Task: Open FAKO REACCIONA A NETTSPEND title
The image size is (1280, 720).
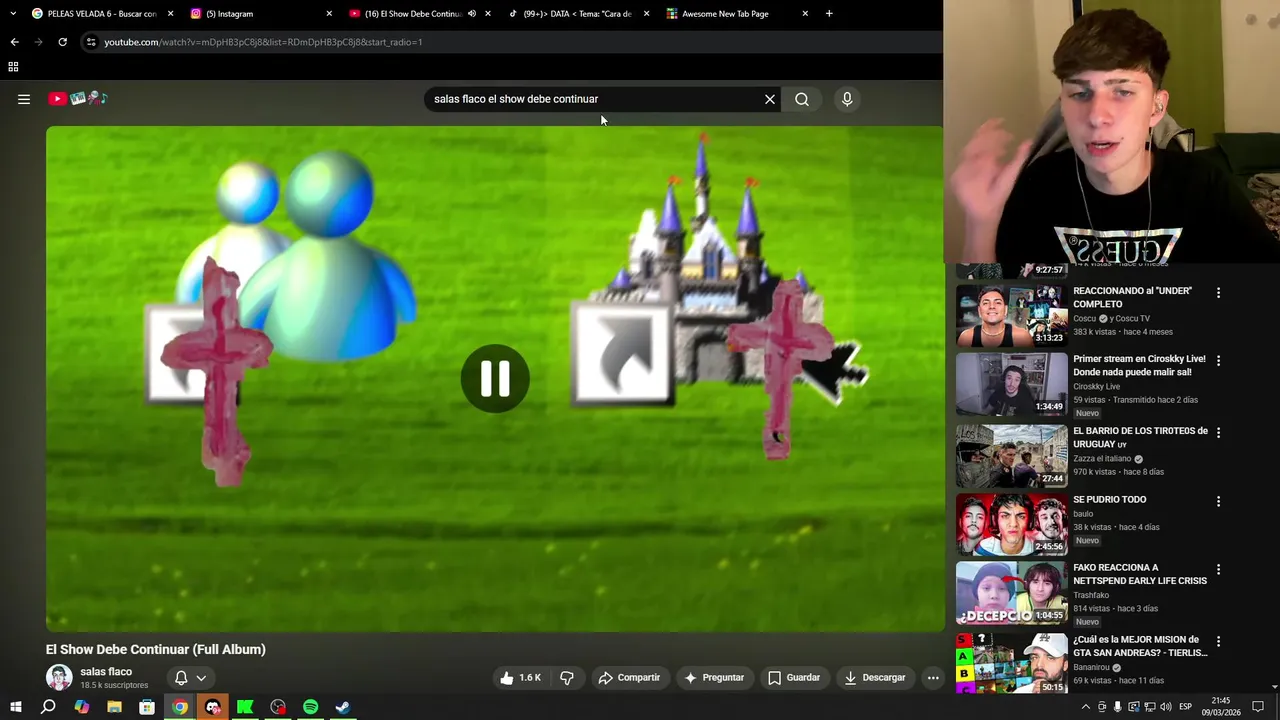Action: pyautogui.click(x=1140, y=574)
